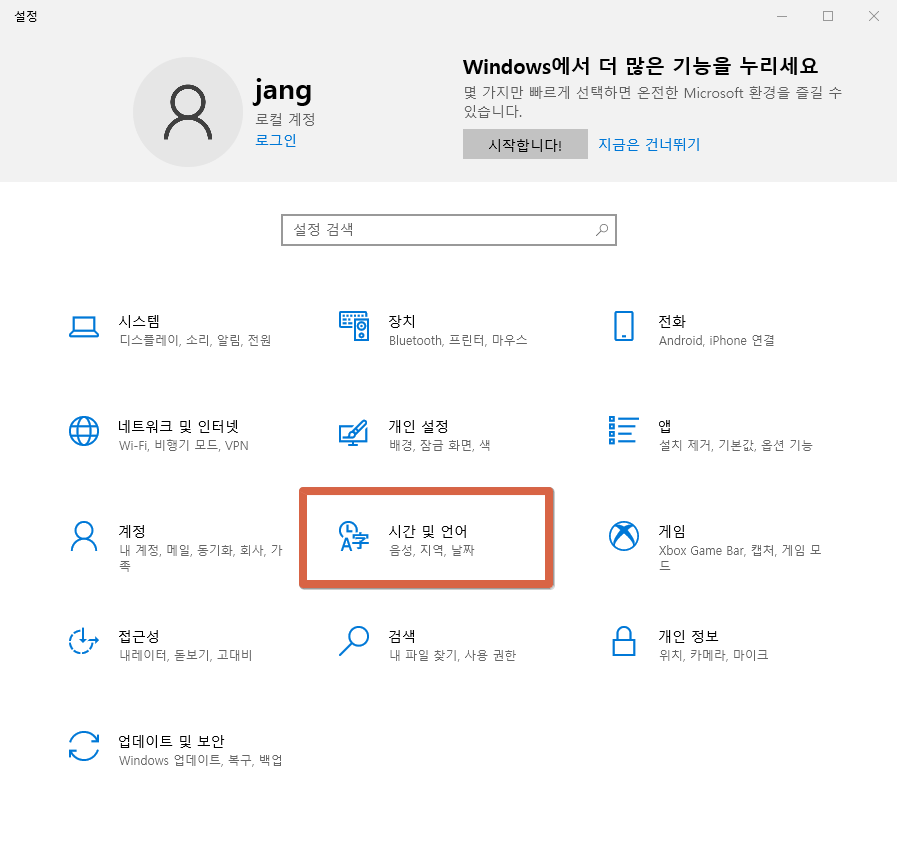Click the 로그인 link under jang
Viewport: 897px width, 842px height.
coord(276,140)
